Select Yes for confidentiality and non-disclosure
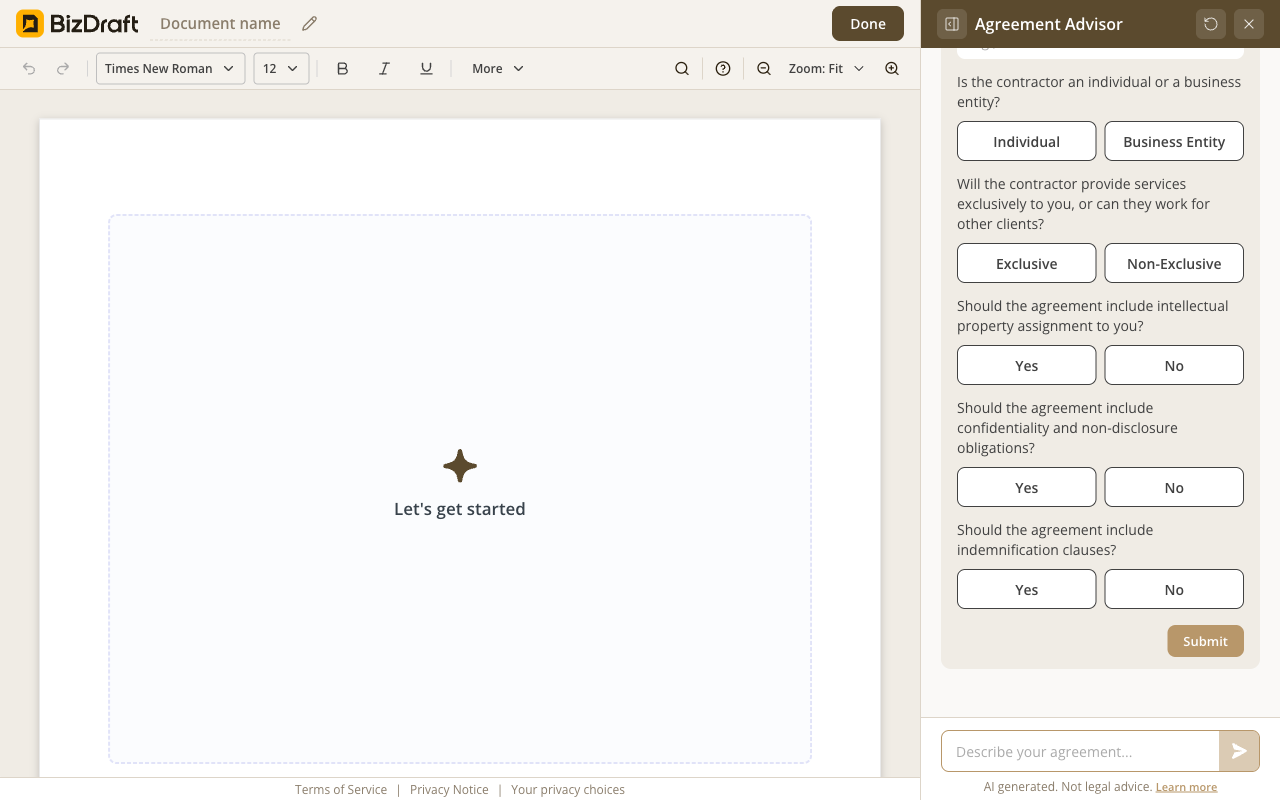 point(1027,487)
